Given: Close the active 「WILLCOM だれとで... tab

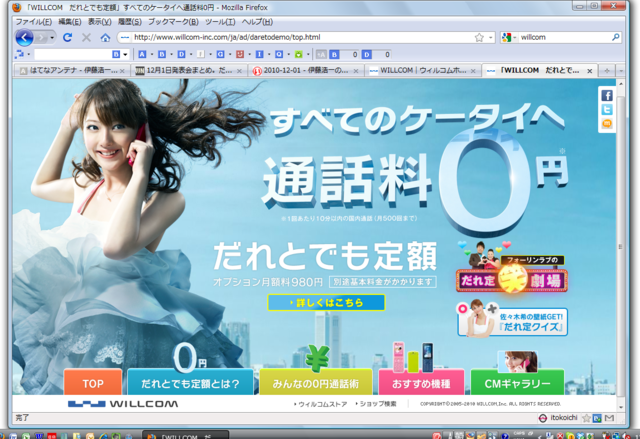Looking at the screenshot, I should tap(589, 71).
